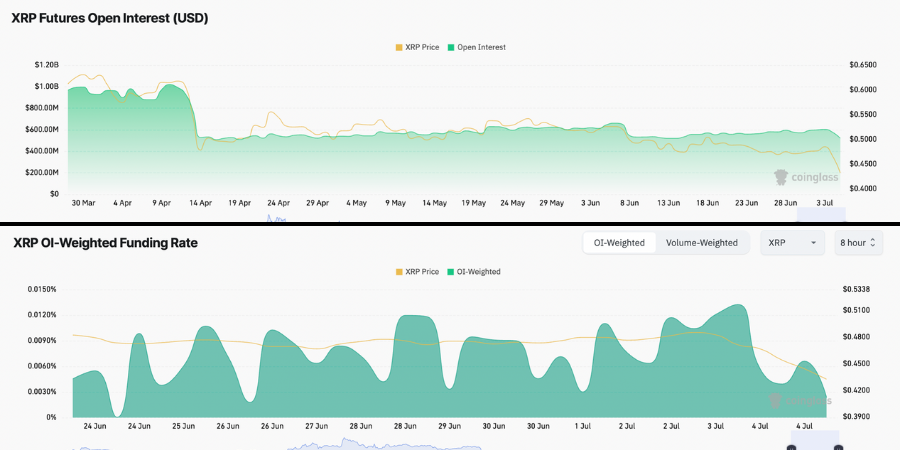This screenshot has height=450, width=900.
Task: Click the 27 Jun date label
Action: click(316, 426)
